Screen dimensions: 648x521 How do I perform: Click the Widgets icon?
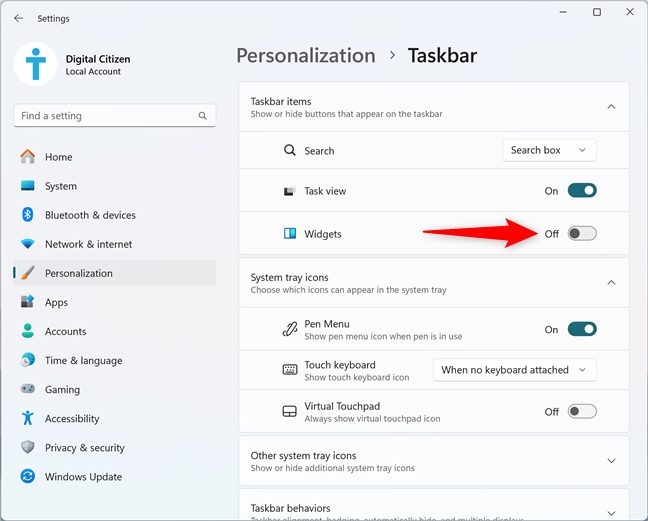pos(290,233)
